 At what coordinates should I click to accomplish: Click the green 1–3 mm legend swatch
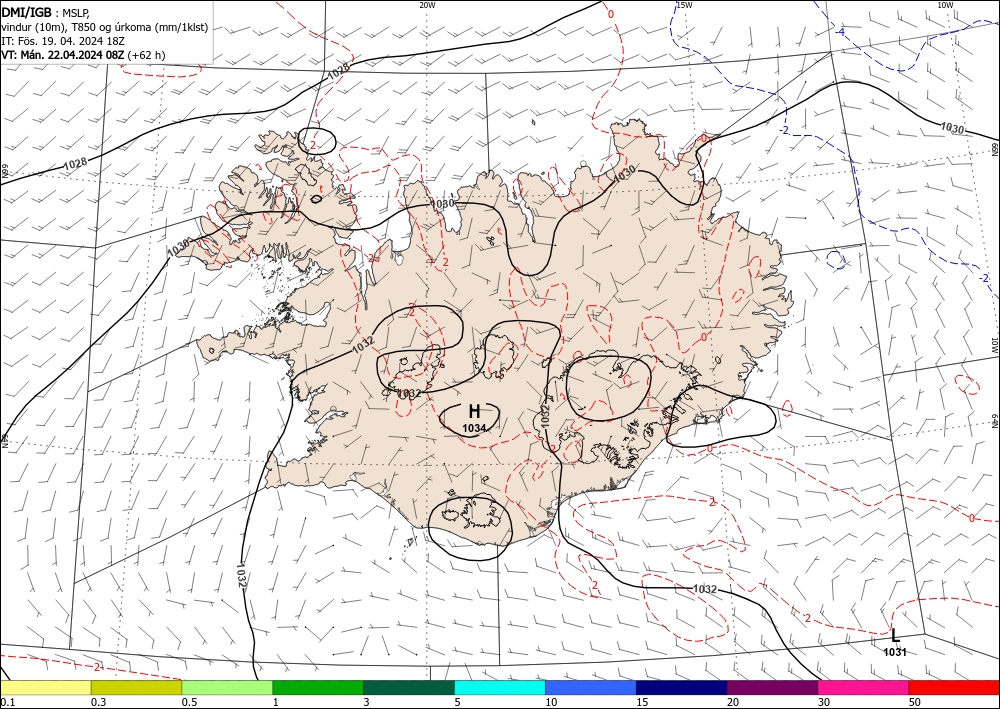point(318,687)
